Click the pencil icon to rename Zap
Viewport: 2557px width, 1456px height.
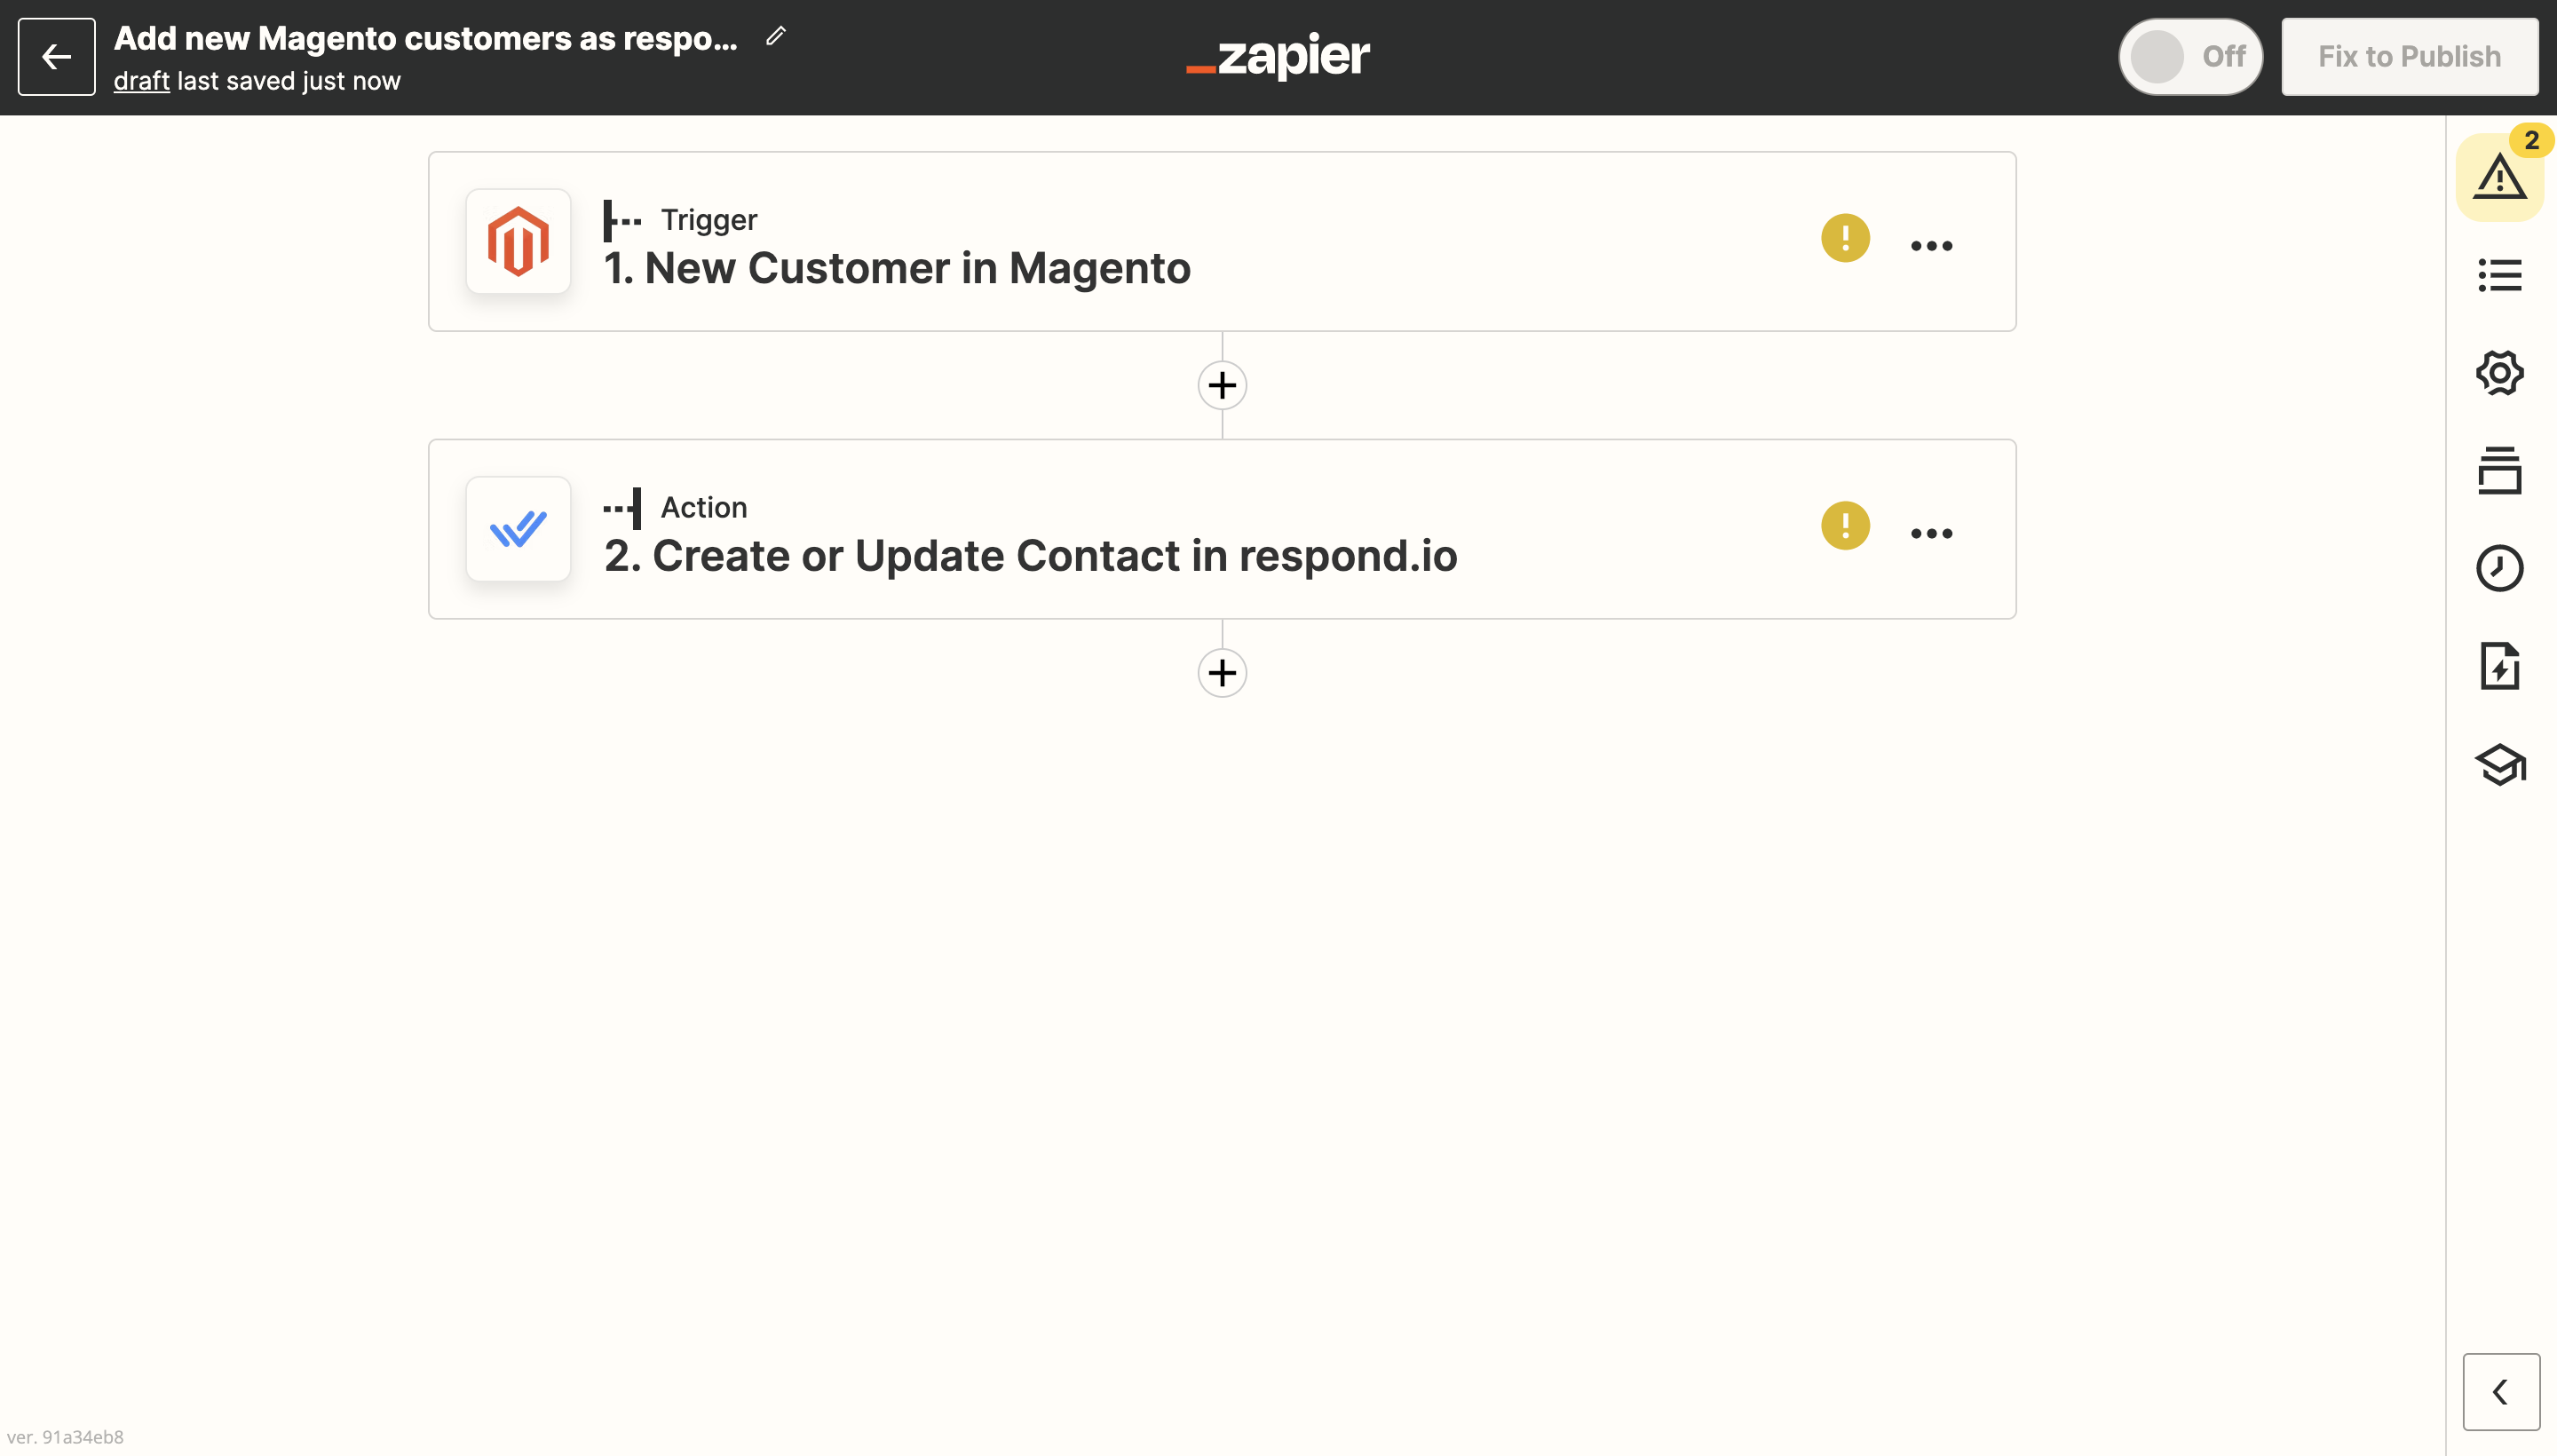click(775, 37)
